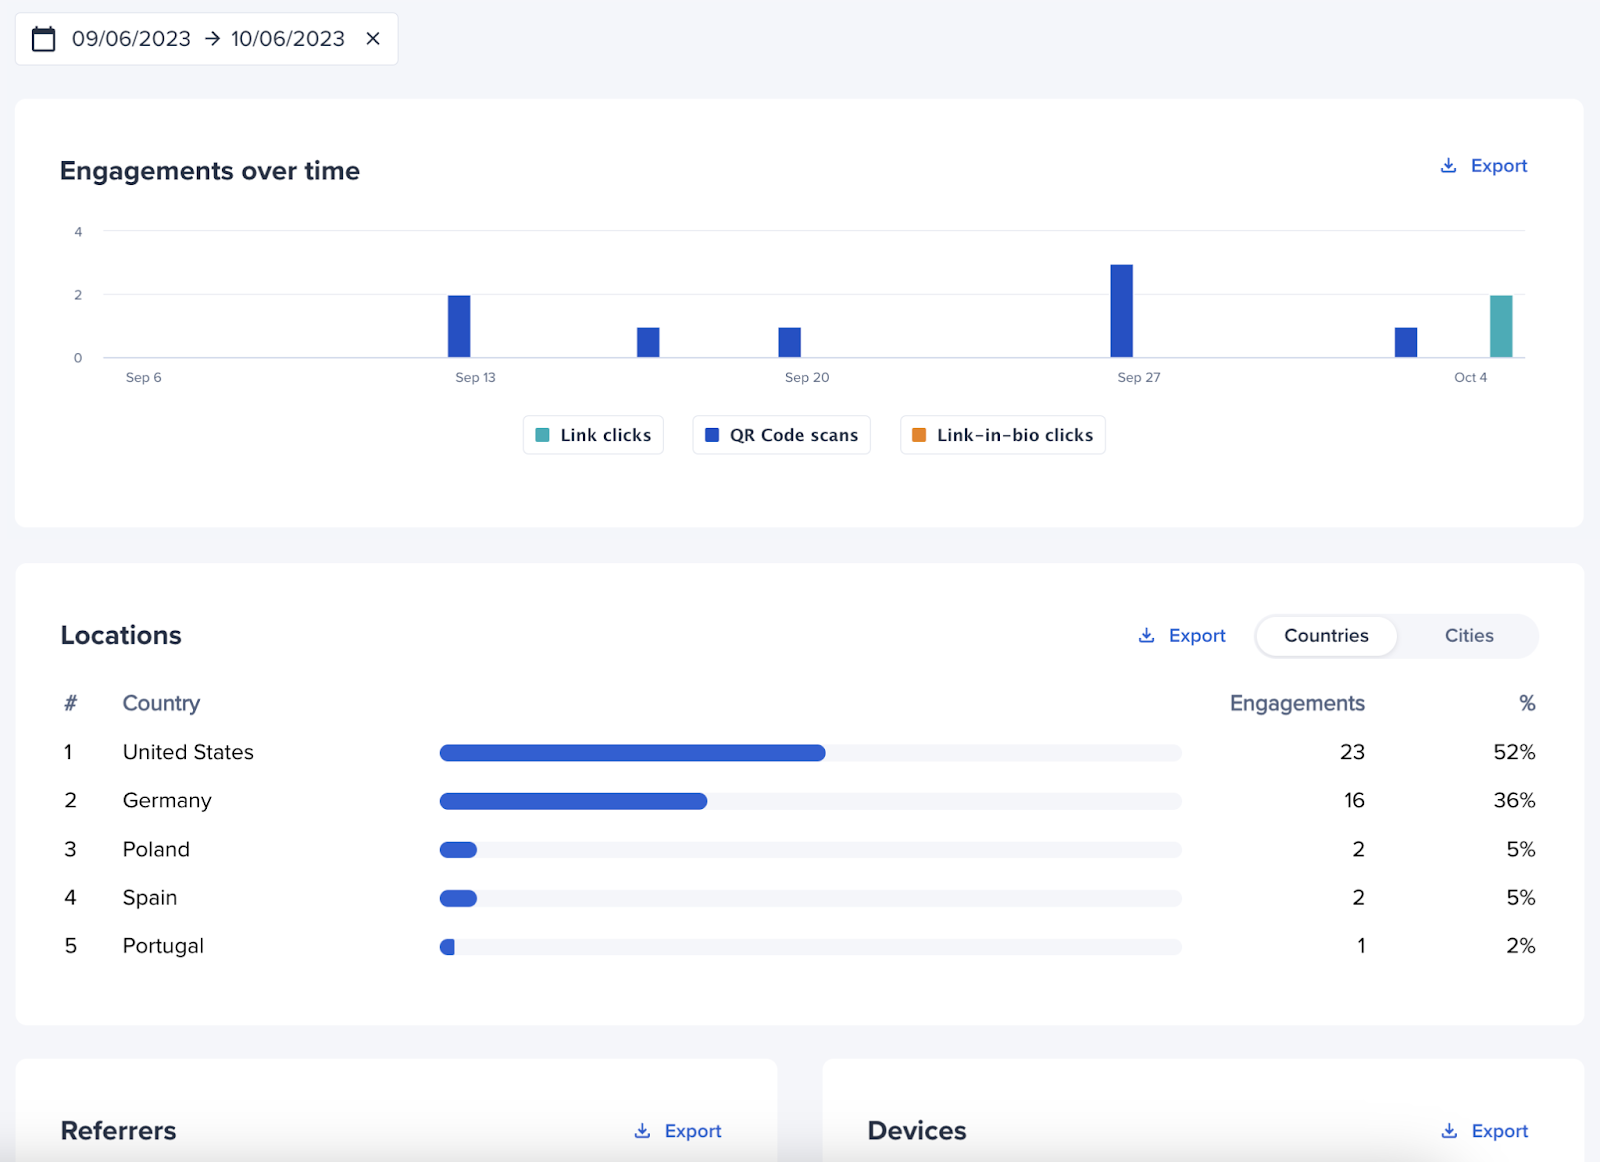Open the date range picker
This screenshot has width=1600, height=1162.
[207, 38]
